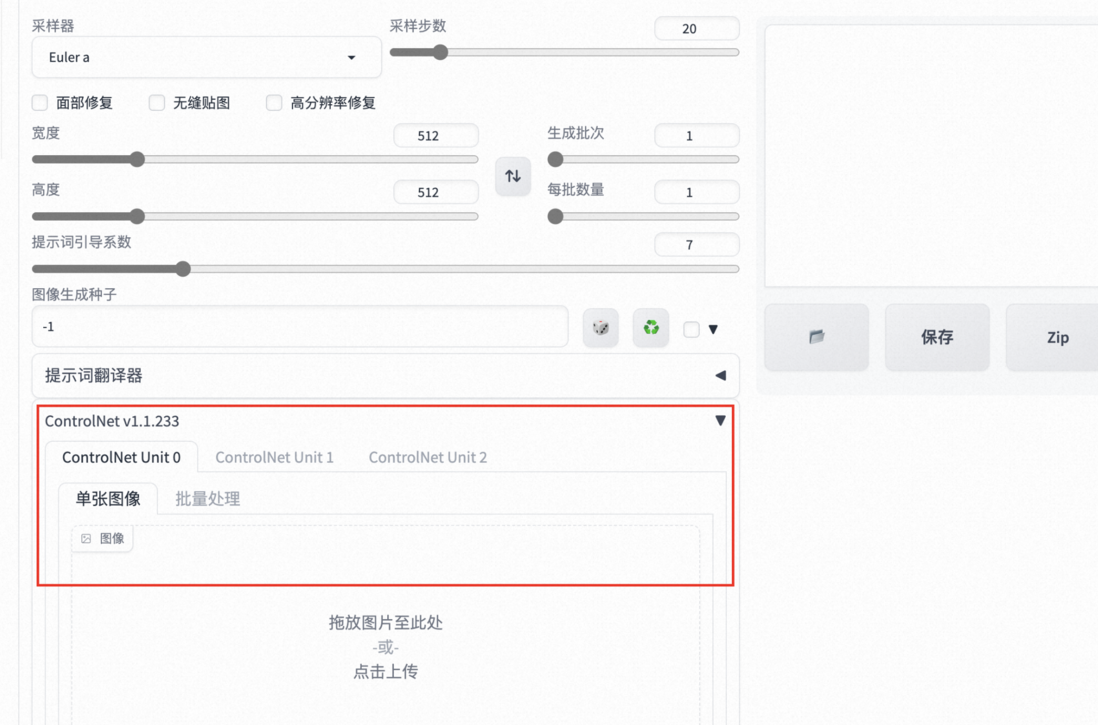Click 点击上传 to upload image

point(386,672)
